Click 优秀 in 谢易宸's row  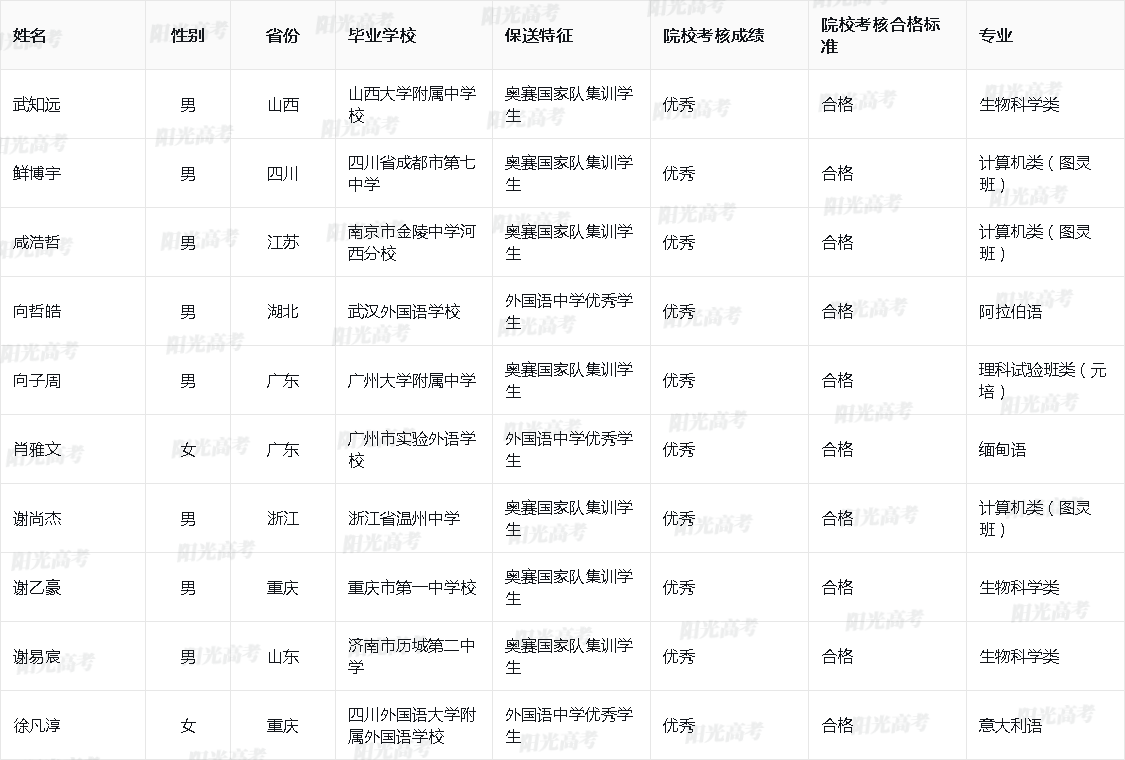coord(679,657)
